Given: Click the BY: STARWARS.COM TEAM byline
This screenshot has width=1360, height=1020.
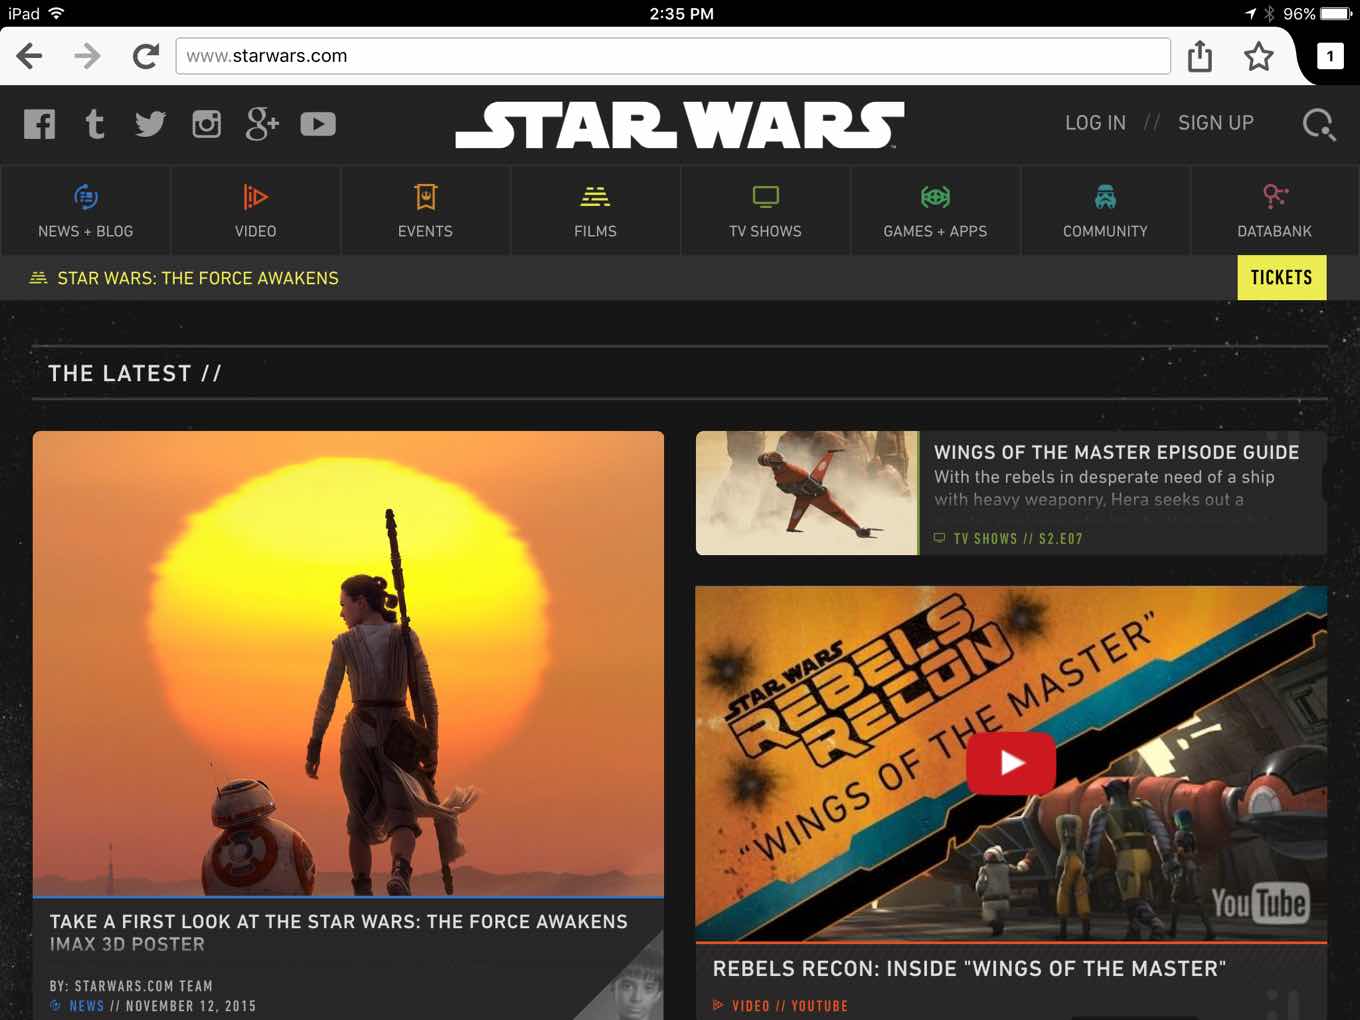Looking at the screenshot, I should [x=131, y=986].
